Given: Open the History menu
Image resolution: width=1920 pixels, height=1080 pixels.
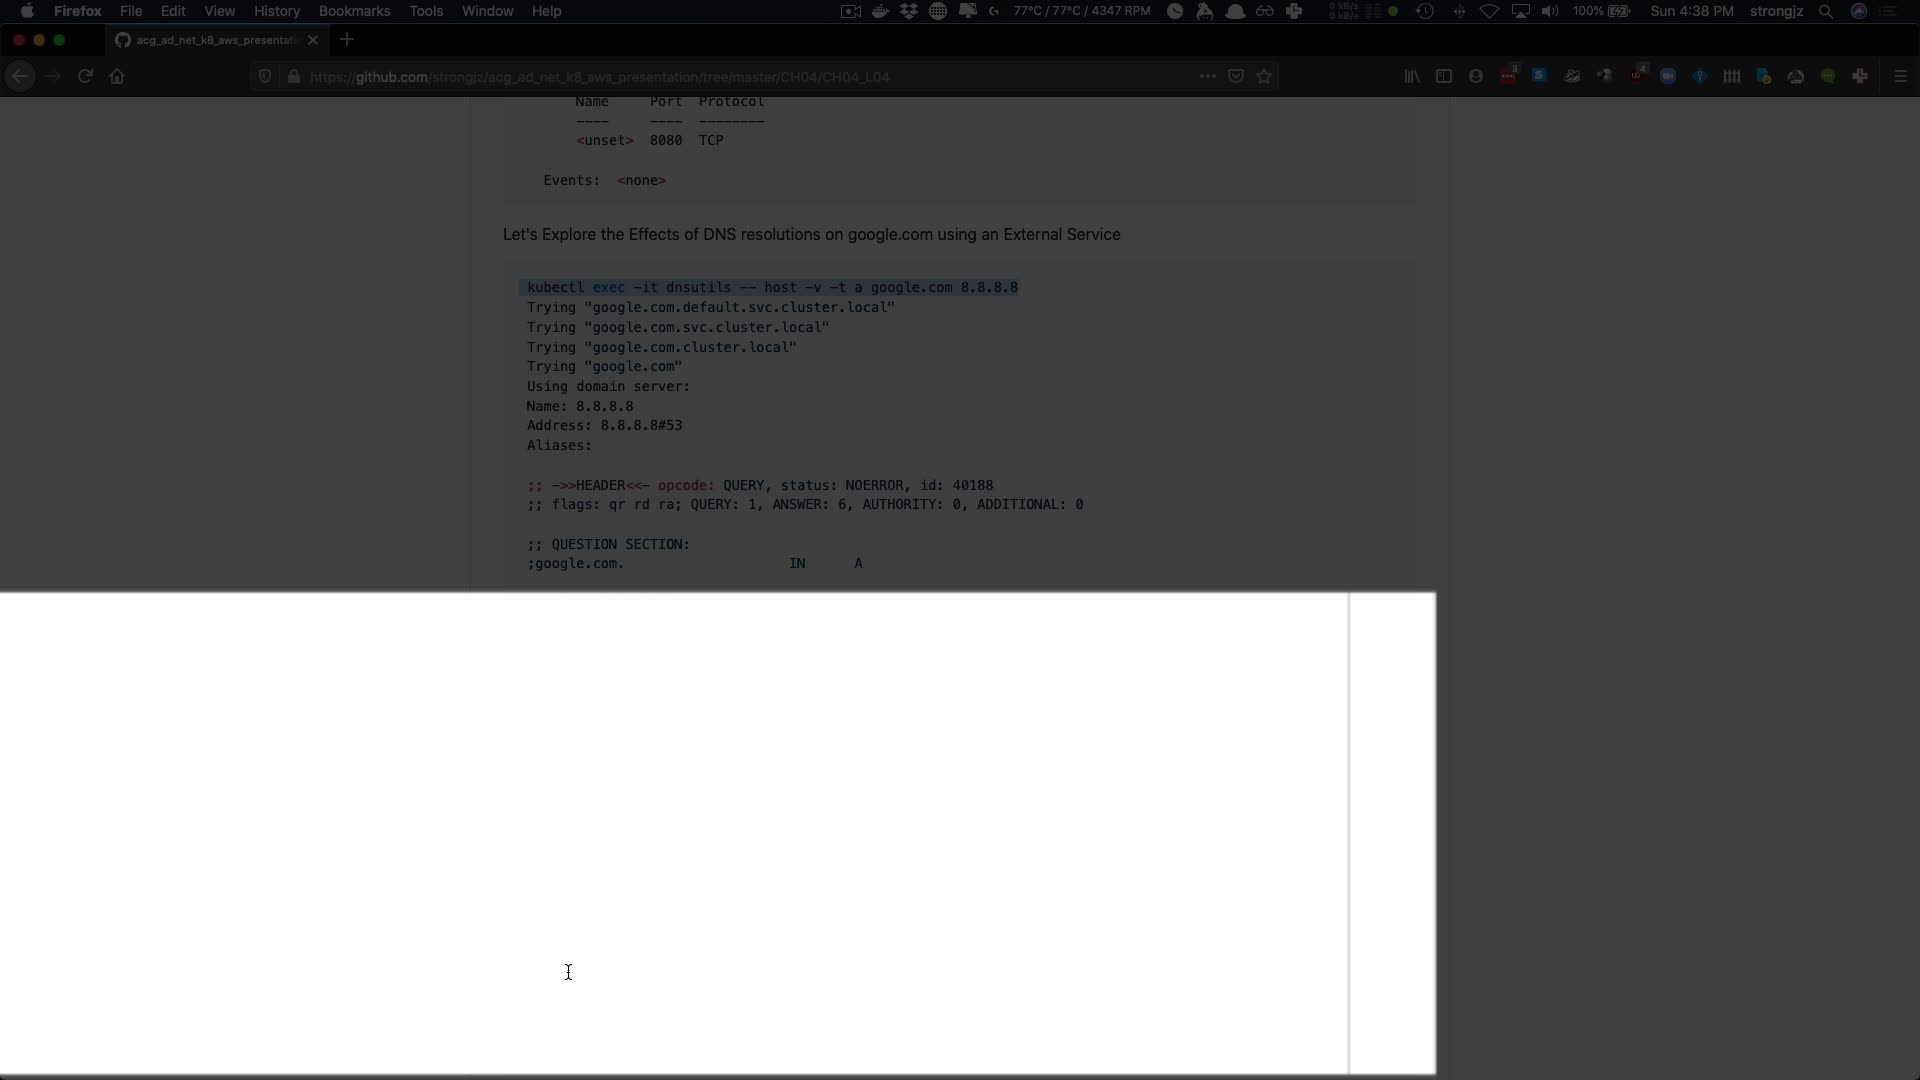Looking at the screenshot, I should point(276,11).
